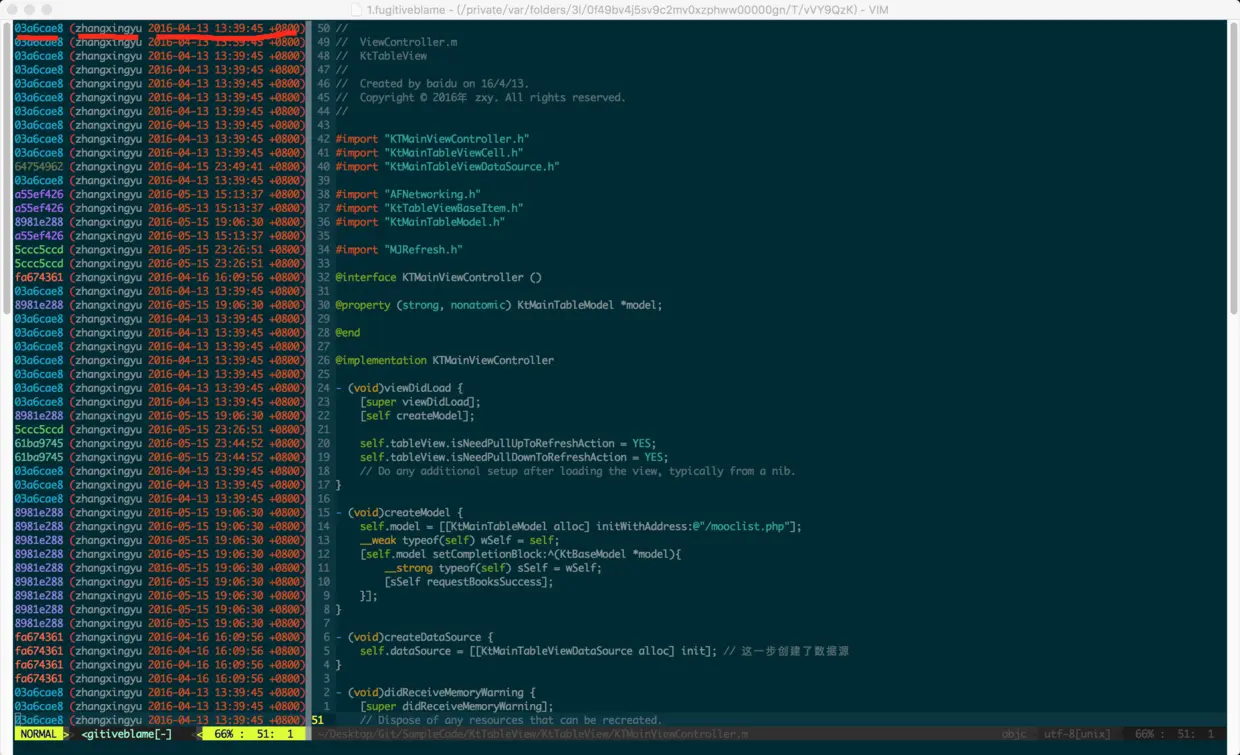The height and width of the screenshot is (755, 1240).
Task: Click the #import "AFNetworking.h" line
Action: click(x=408, y=194)
